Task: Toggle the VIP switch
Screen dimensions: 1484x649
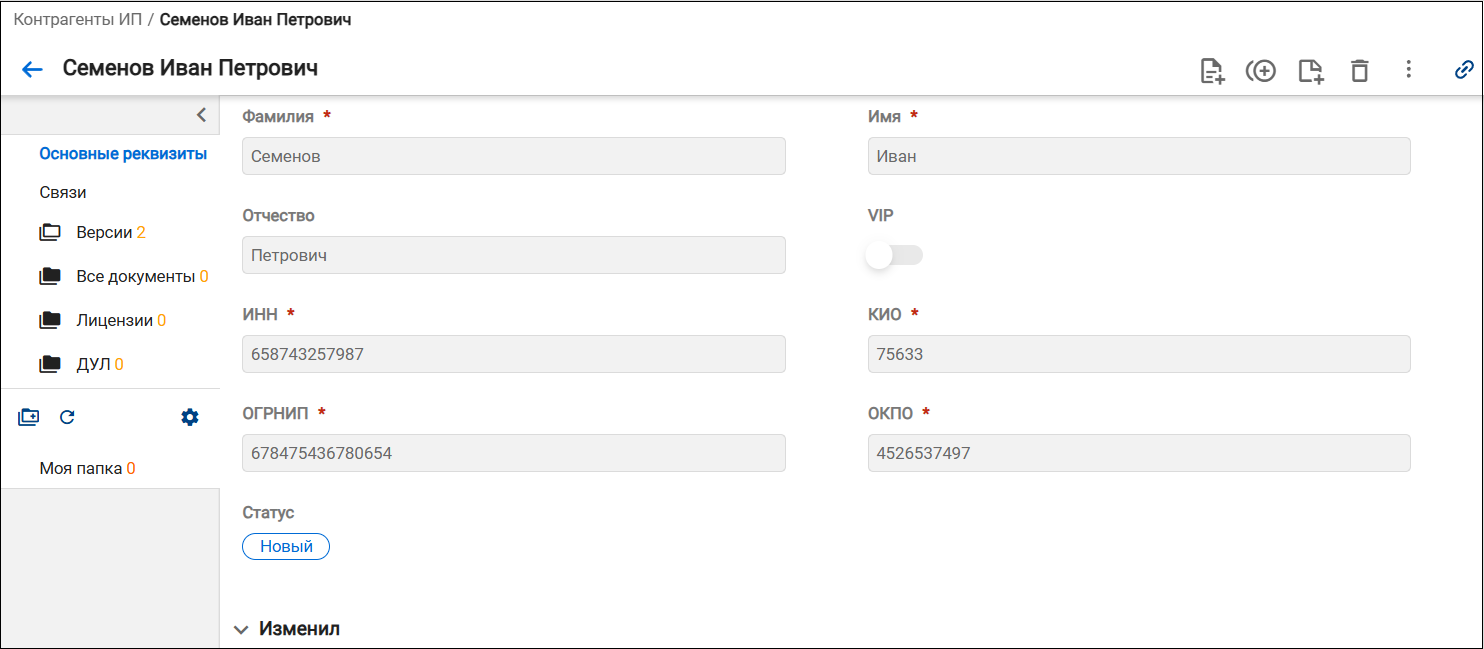Action: 894,256
